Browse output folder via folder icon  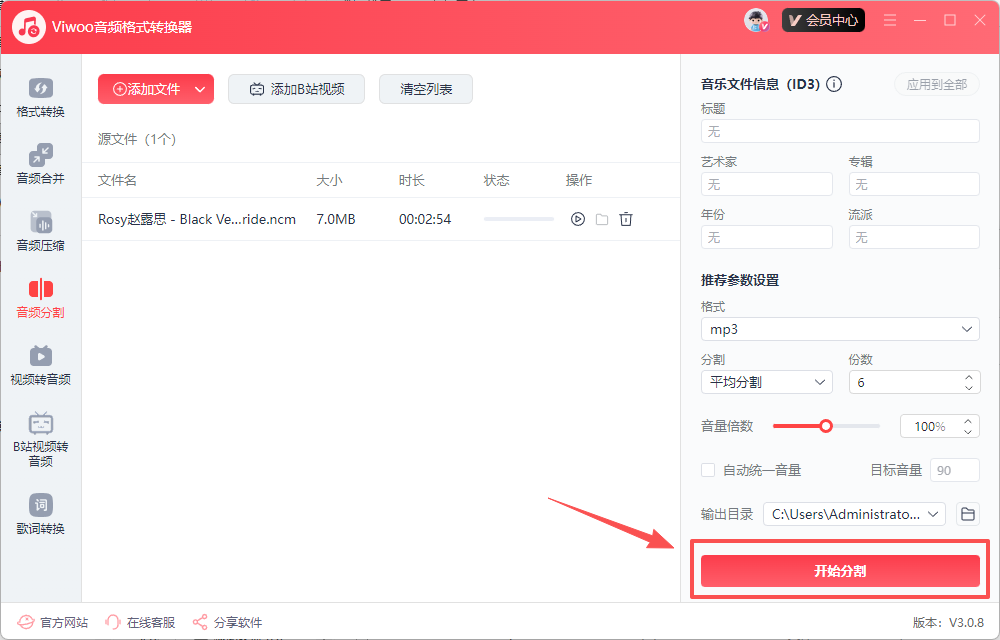click(x=967, y=513)
